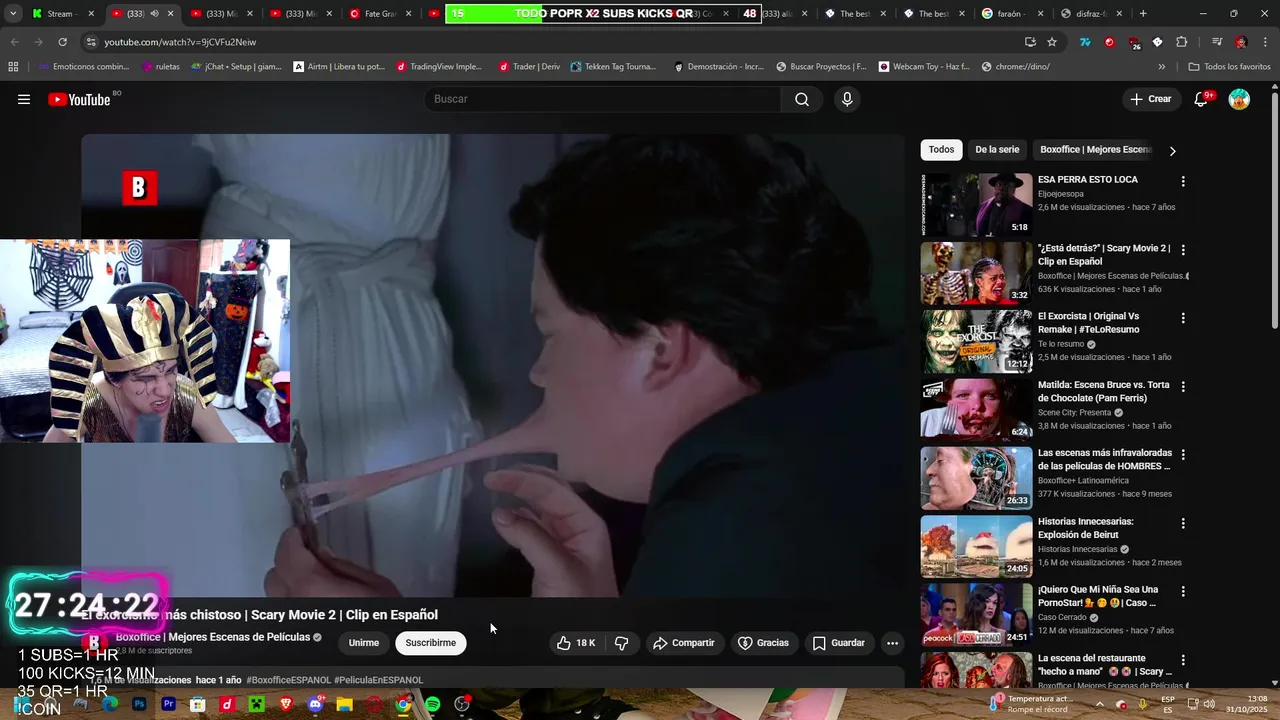The height and width of the screenshot is (720, 1280).
Task: Start voice search with the microphone
Action: coord(847,99)
